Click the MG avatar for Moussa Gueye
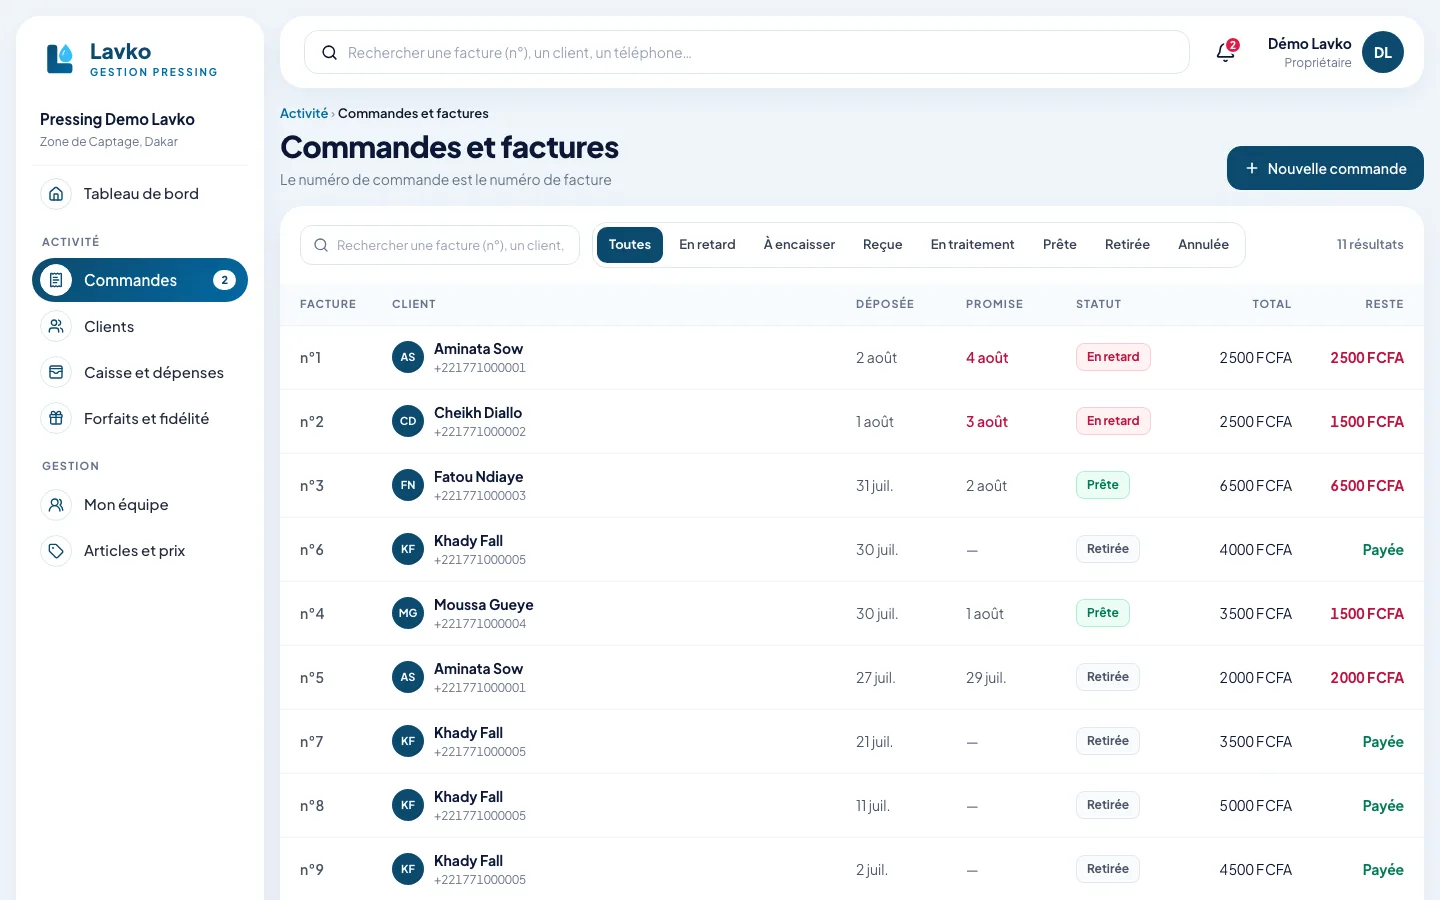Viewport: 1440px width, 900px height. pyautogui.click(x=408, y=613)
